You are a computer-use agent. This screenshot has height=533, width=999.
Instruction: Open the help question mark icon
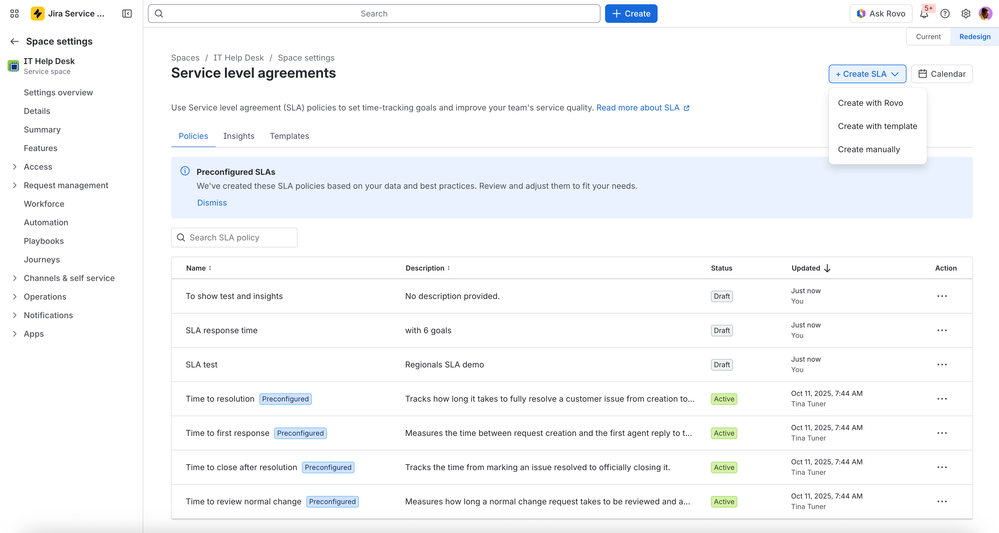[945, 13]
